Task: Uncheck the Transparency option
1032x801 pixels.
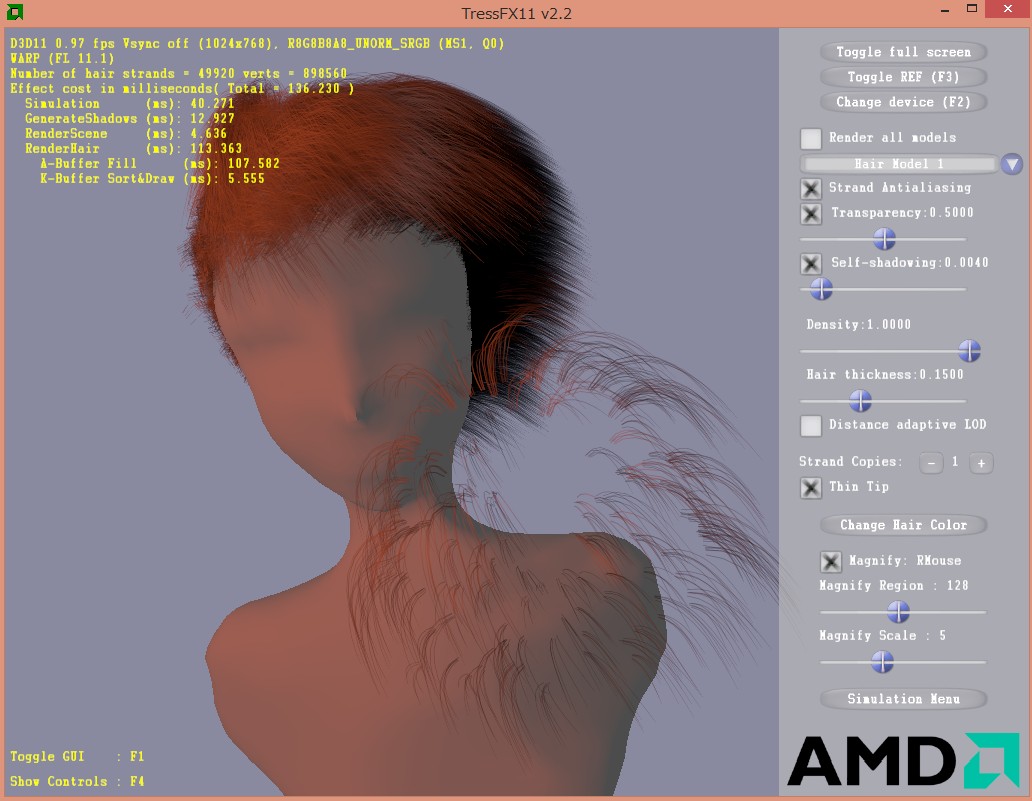Action: click(811, 213)
